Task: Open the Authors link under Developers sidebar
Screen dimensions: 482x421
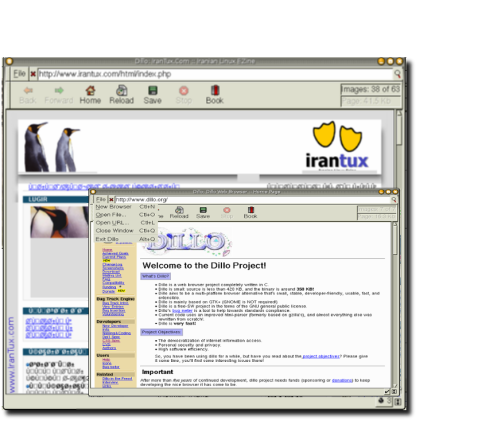Action: pos(109,348)
